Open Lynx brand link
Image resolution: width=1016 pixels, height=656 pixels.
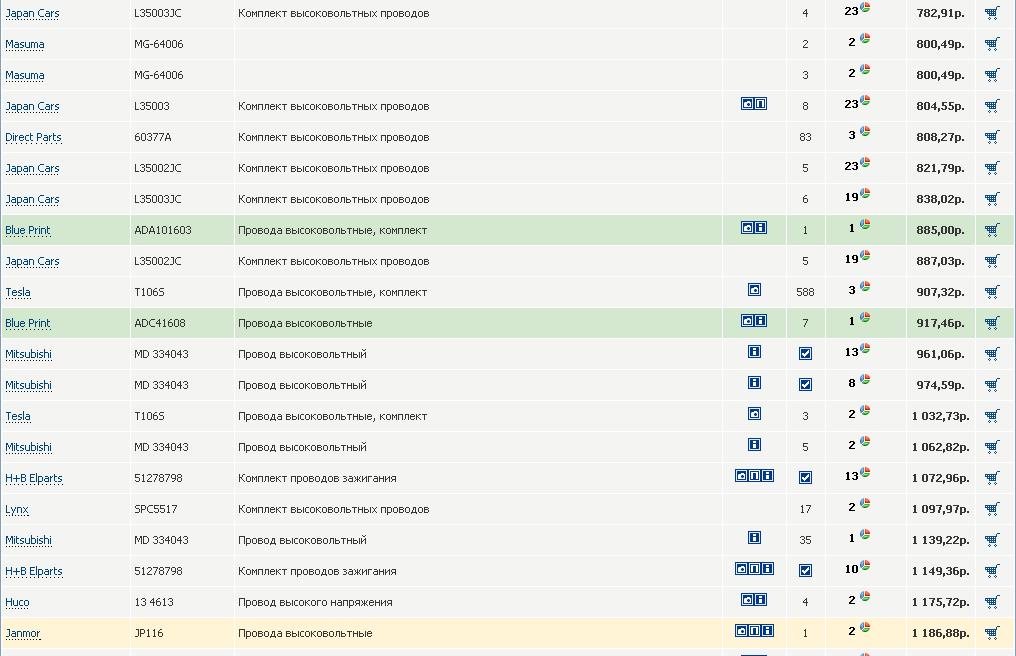tap(17, 510)
